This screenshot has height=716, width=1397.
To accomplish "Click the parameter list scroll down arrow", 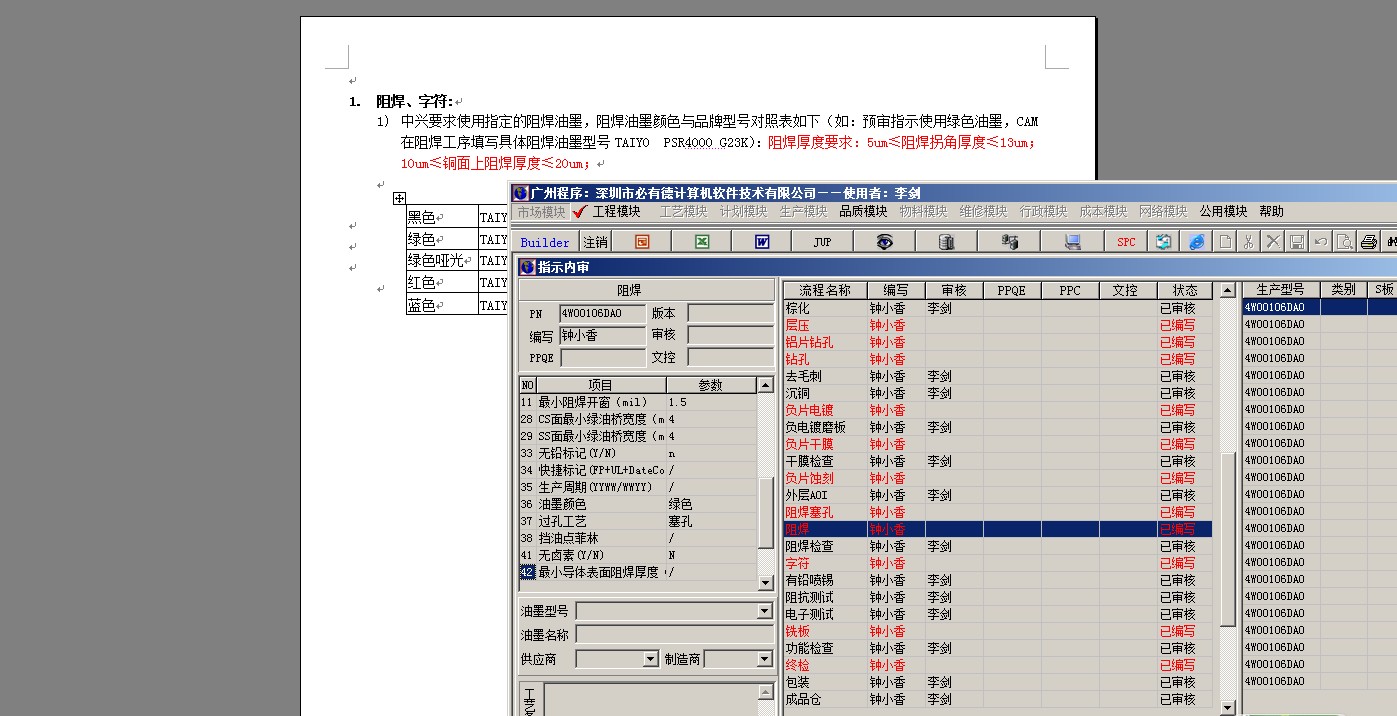I will 766,583.
